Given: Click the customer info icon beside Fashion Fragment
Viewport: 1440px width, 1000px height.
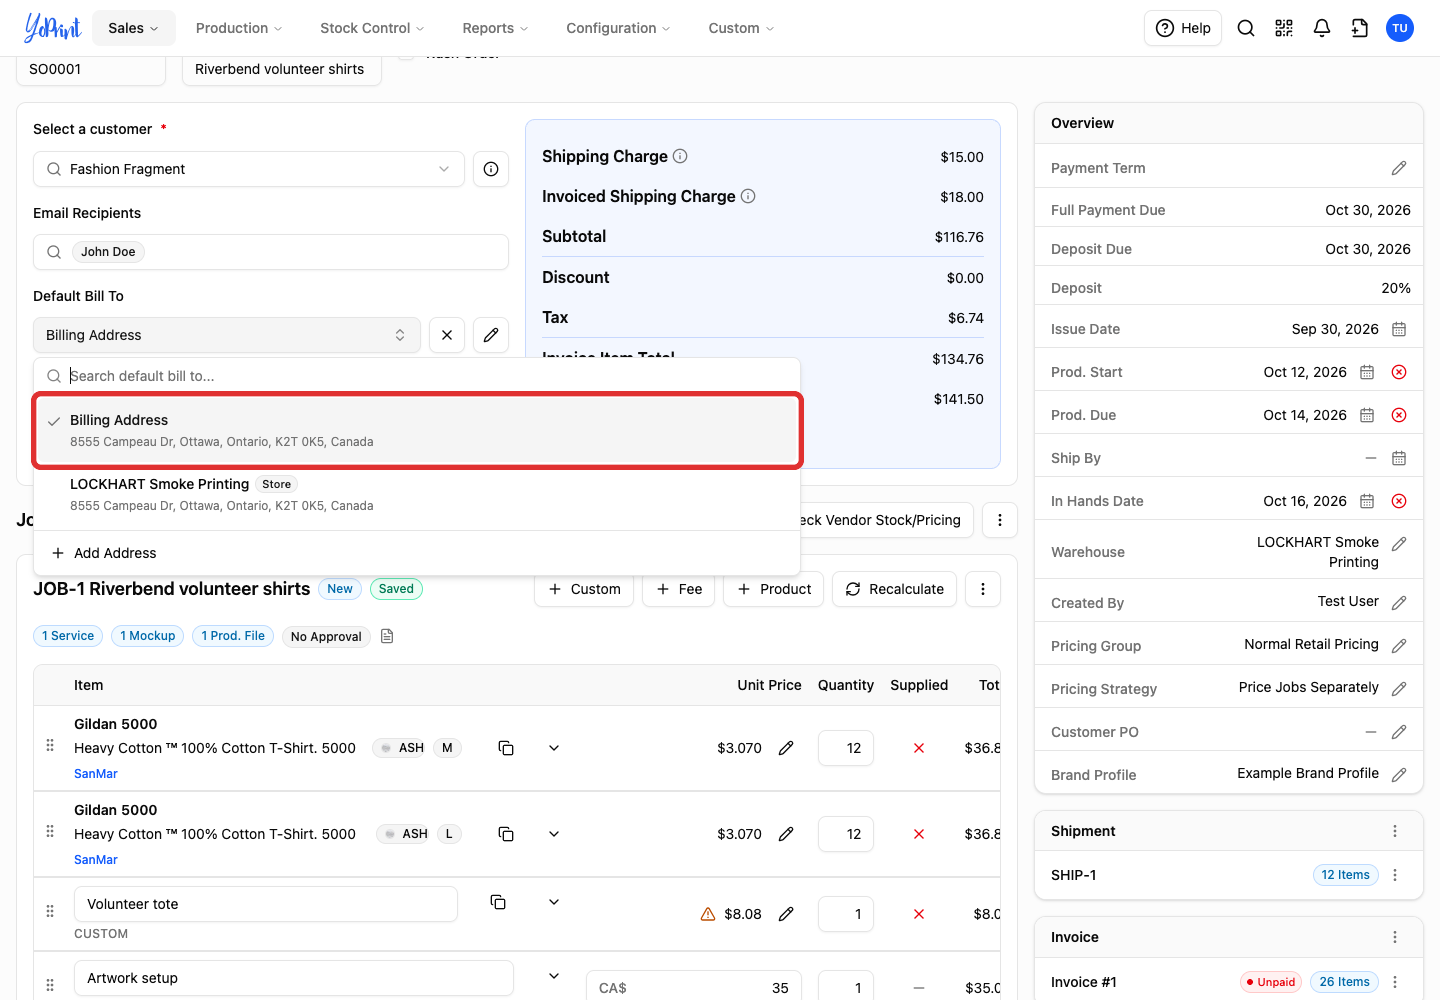Looking at the screenshot, I should click(491, 169).
